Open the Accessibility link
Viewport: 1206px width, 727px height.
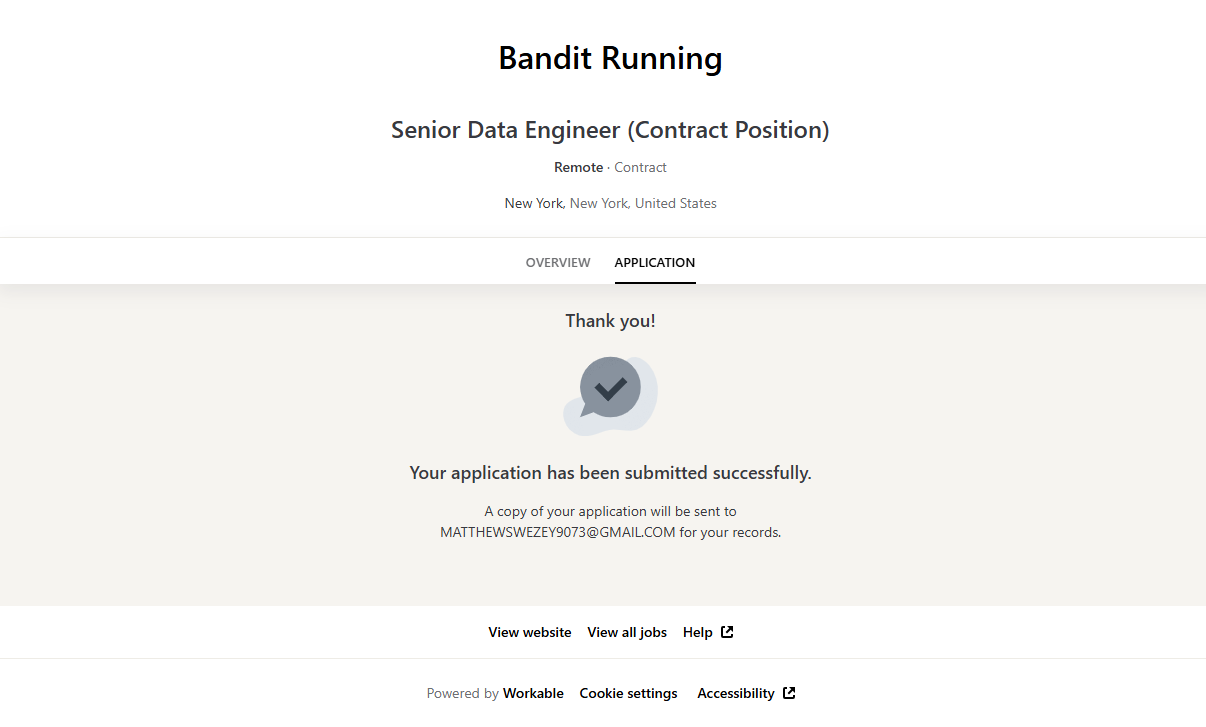pyautogui.click(x=736, y=693)
